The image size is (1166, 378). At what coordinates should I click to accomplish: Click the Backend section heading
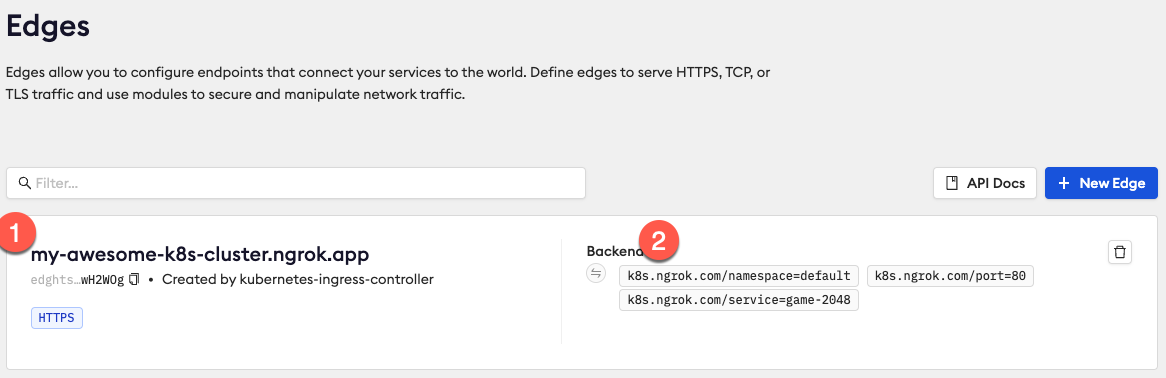coord(613,251)
